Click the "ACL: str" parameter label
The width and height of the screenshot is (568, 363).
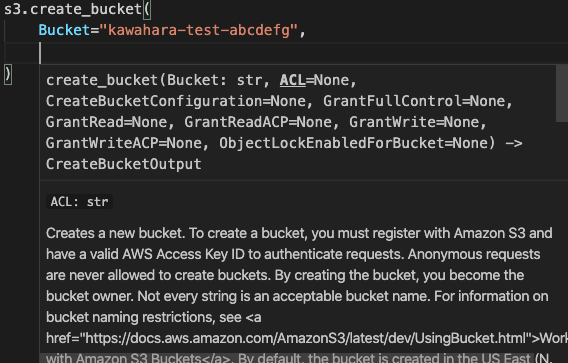coord(79,202)
